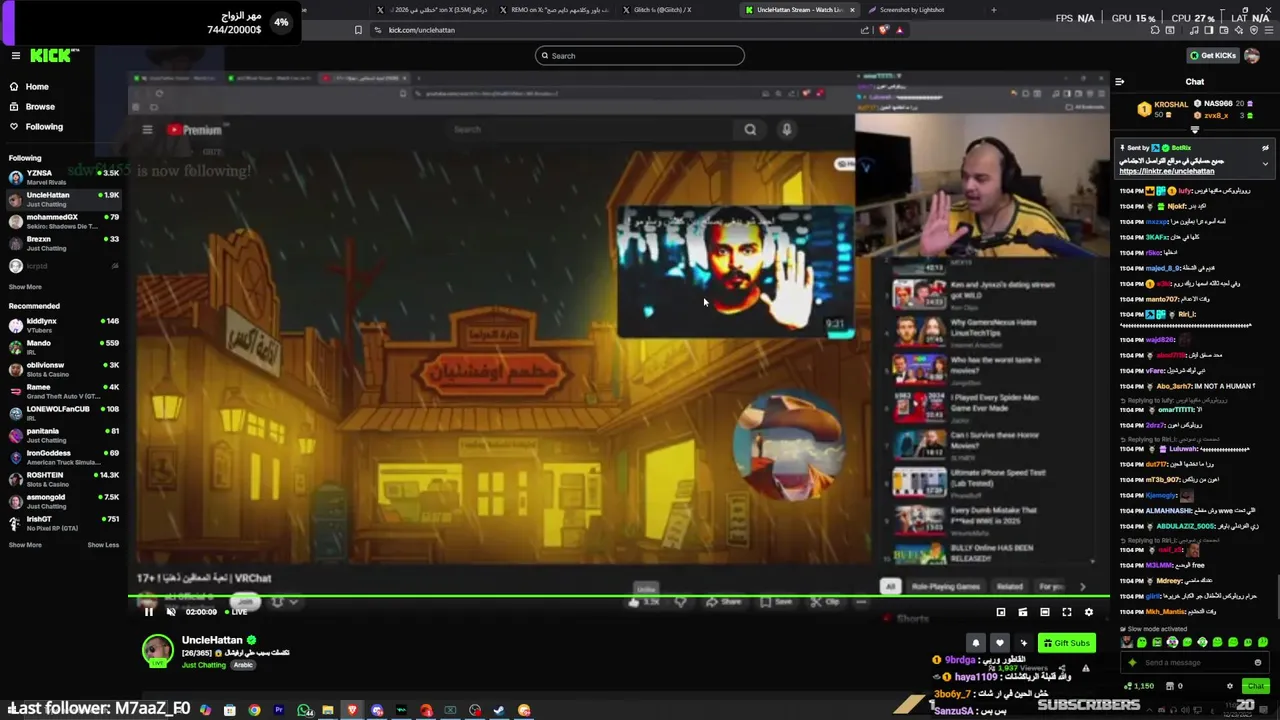1280x720 pixels.
Task: Pause the stream player
Action: coord(148,612)
